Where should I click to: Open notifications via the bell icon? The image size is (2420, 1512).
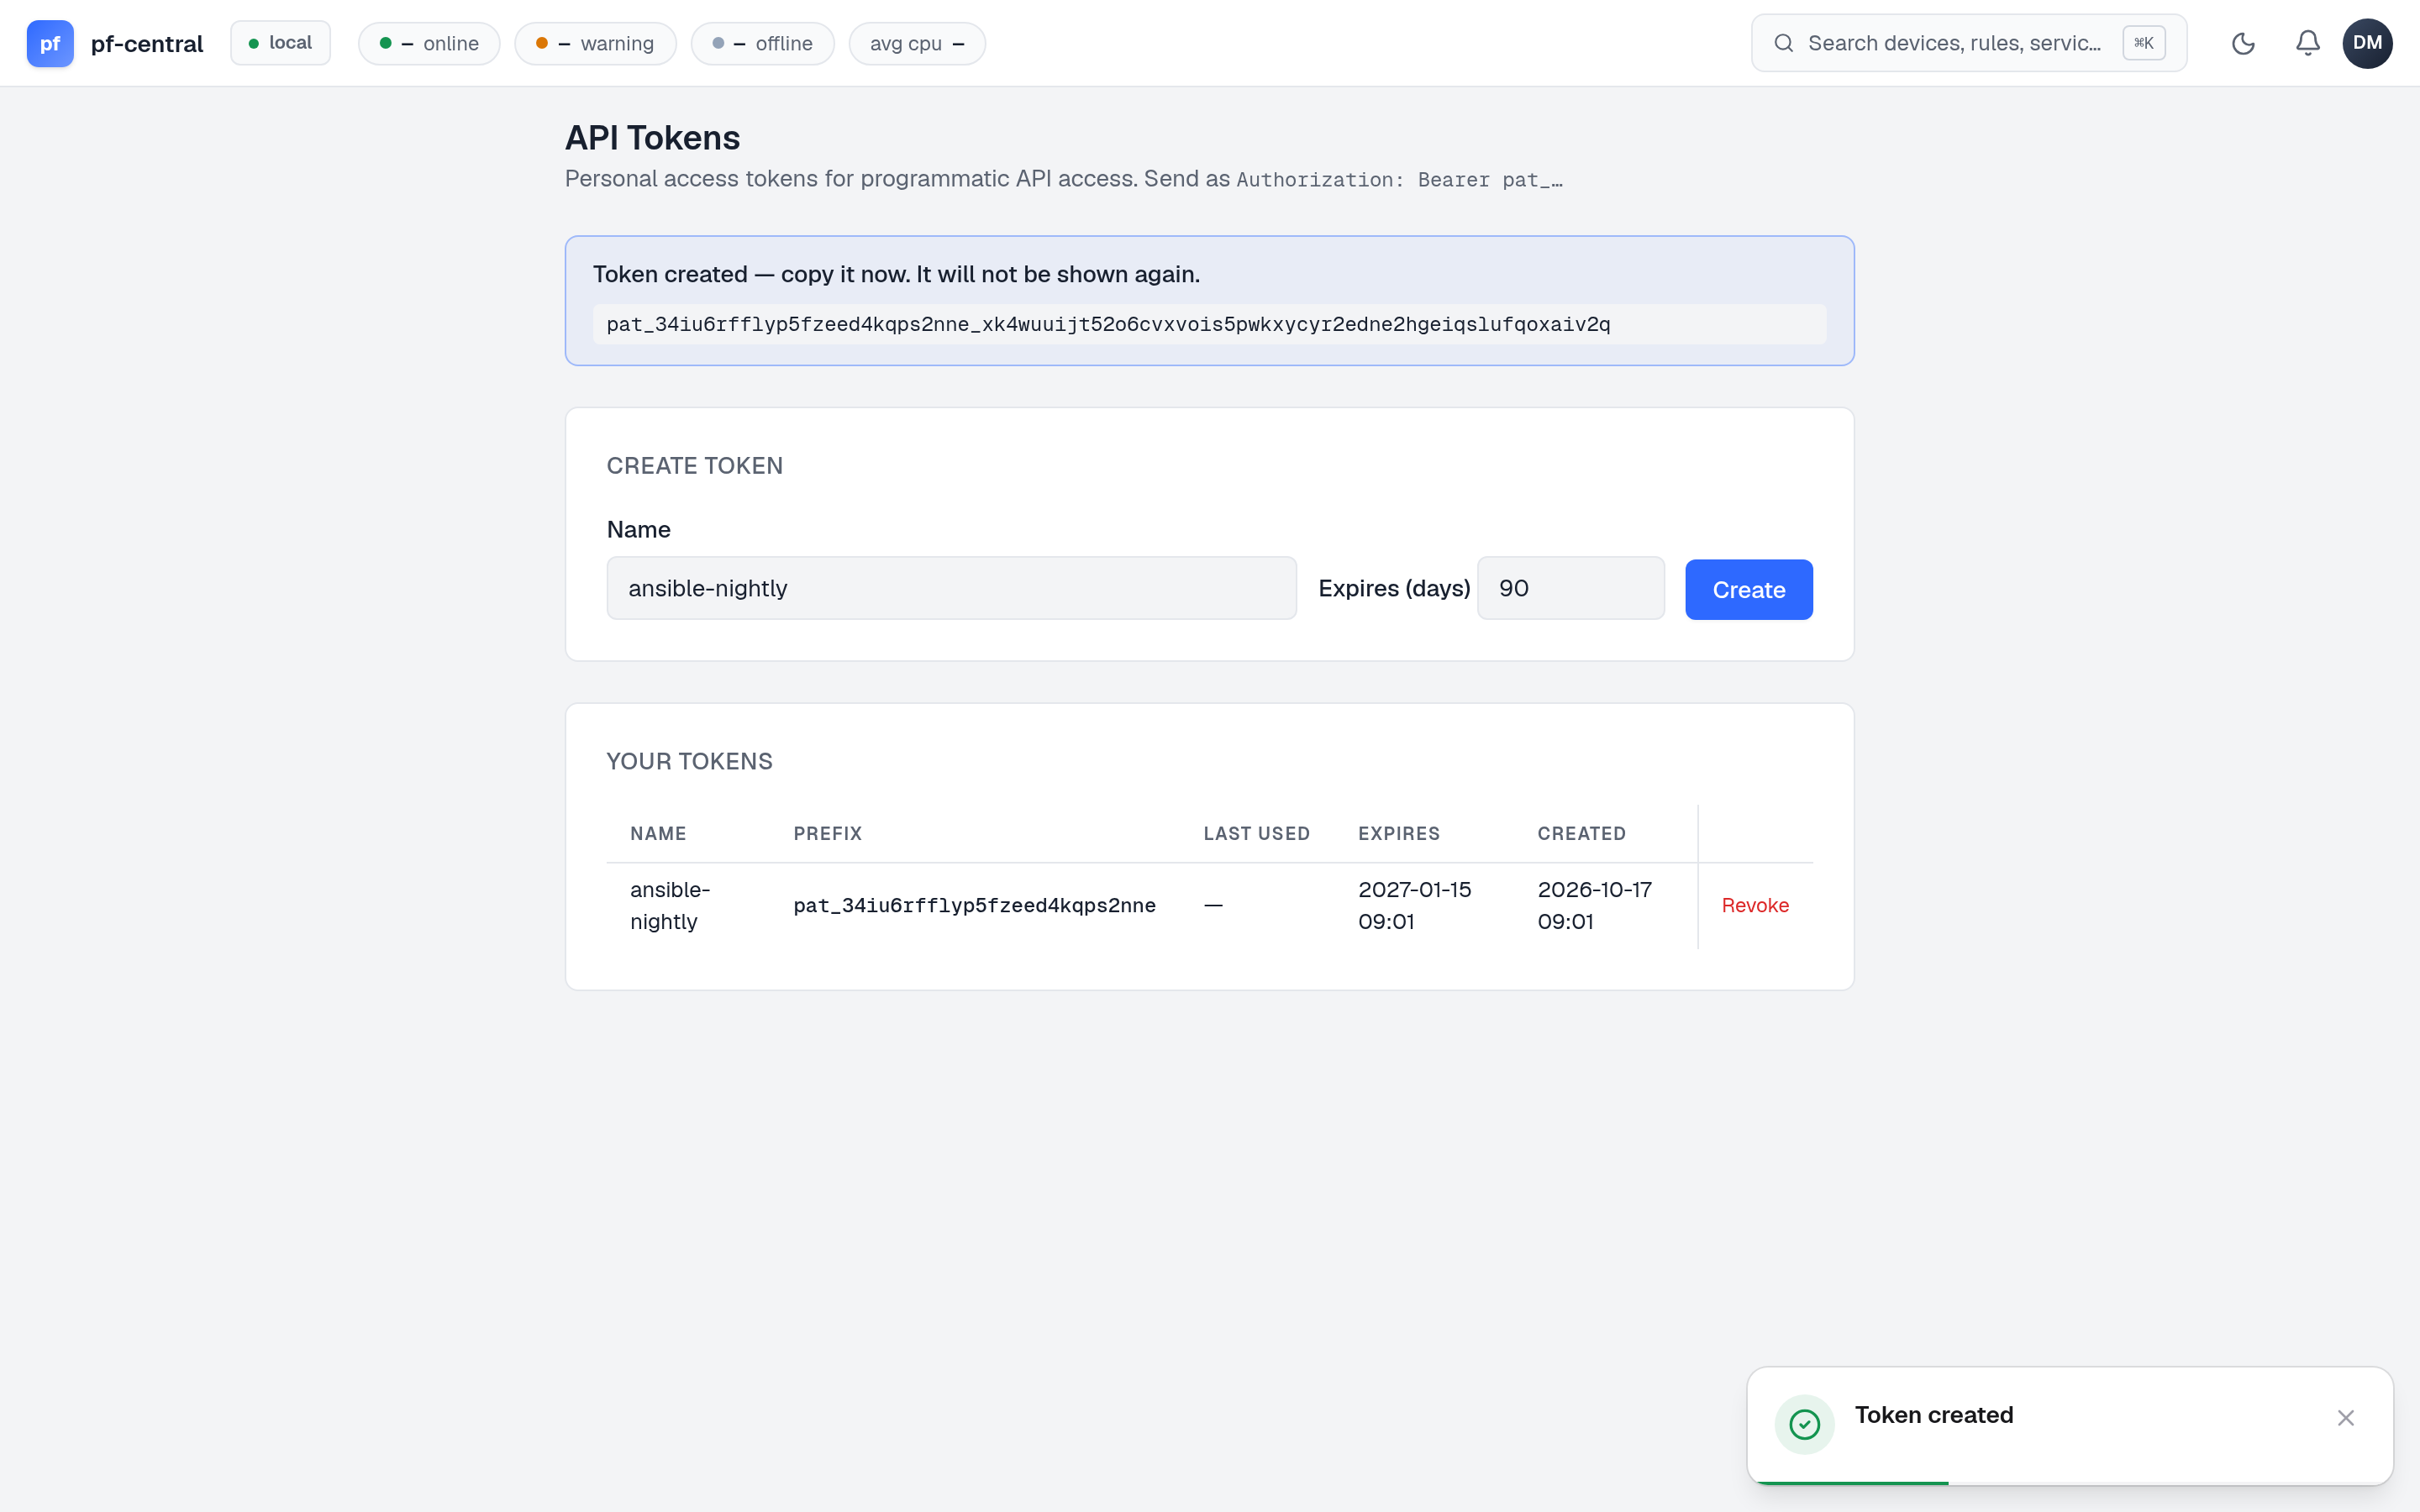(x=2308, y=43)
